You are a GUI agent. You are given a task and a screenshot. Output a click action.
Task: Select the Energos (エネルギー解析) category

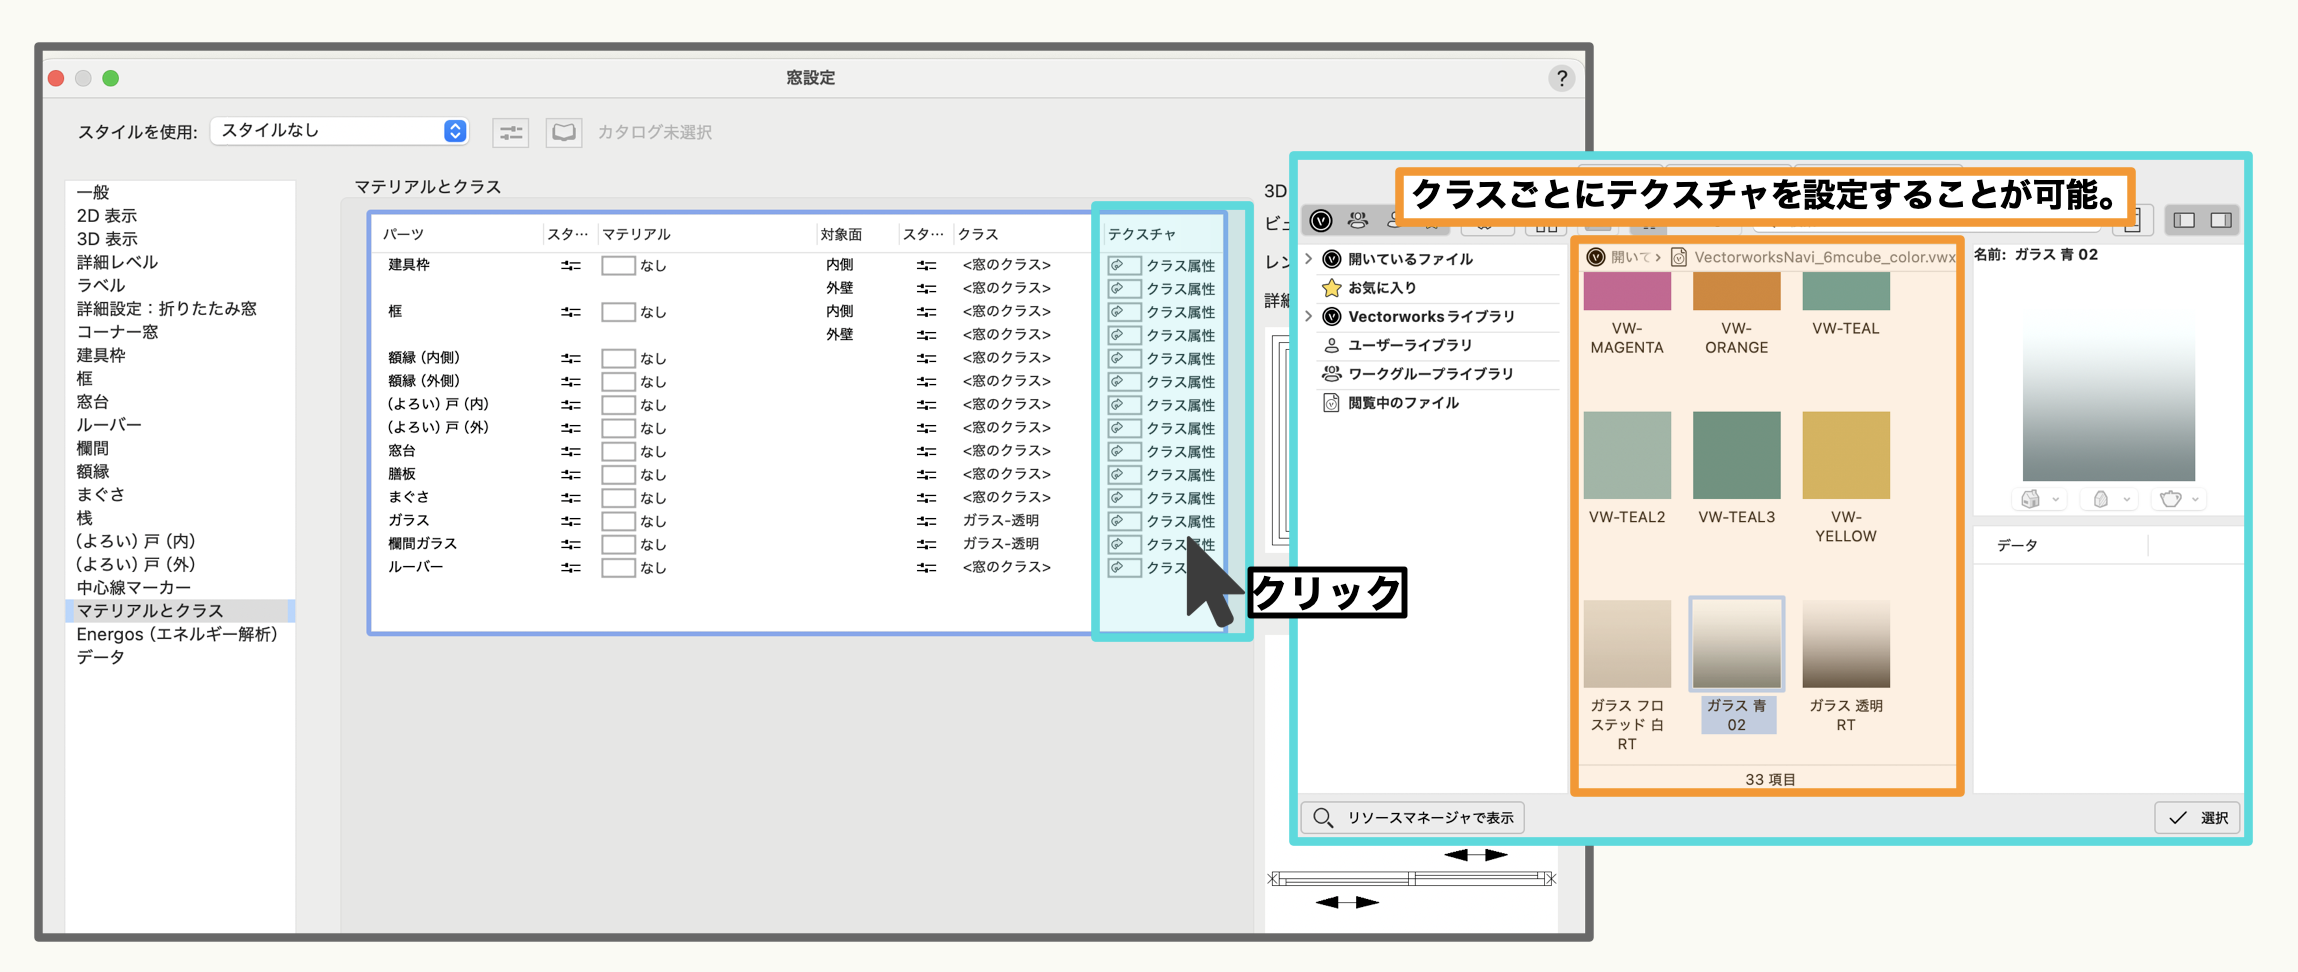(176, 634)
